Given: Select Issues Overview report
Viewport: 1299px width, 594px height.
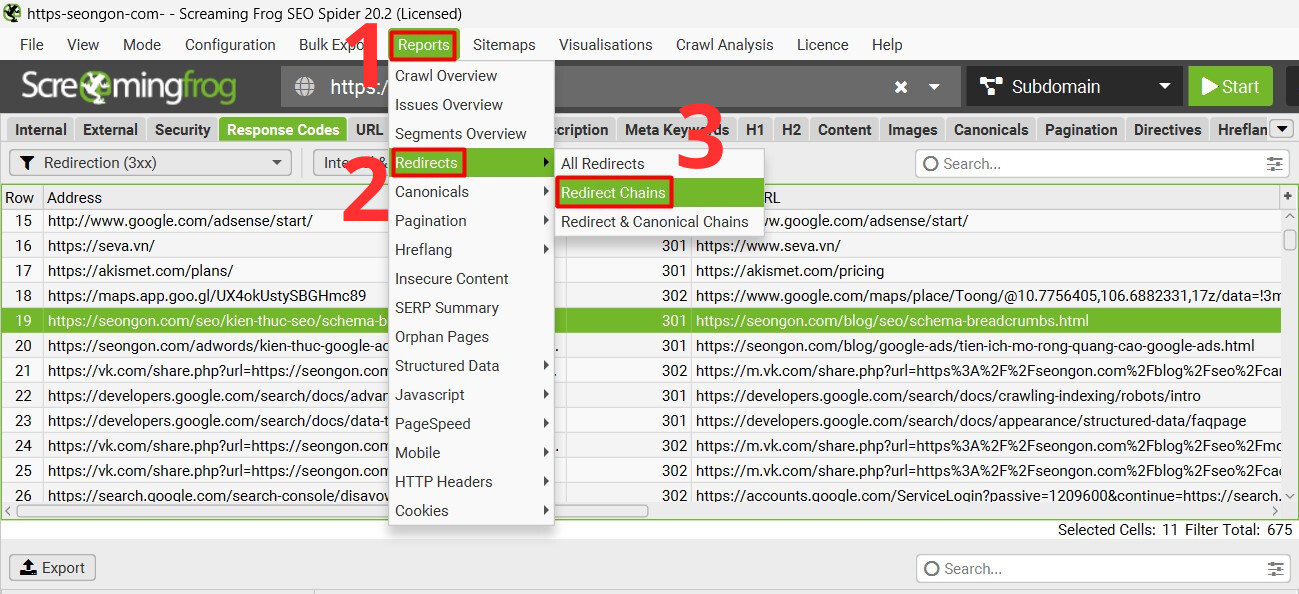Looking at the screenshot, I should click(471, 105).
